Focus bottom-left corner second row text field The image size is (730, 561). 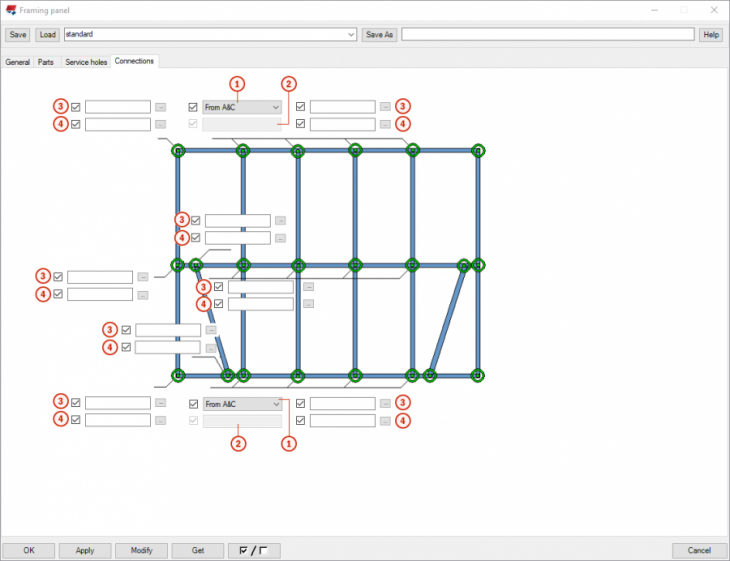click(x=118, y=420)
